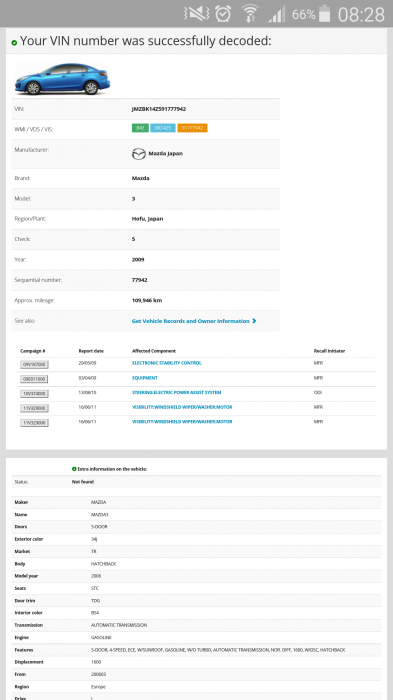Tap the cellular signal strength icon
The image size is (393, 700).
tap(277, 15)
